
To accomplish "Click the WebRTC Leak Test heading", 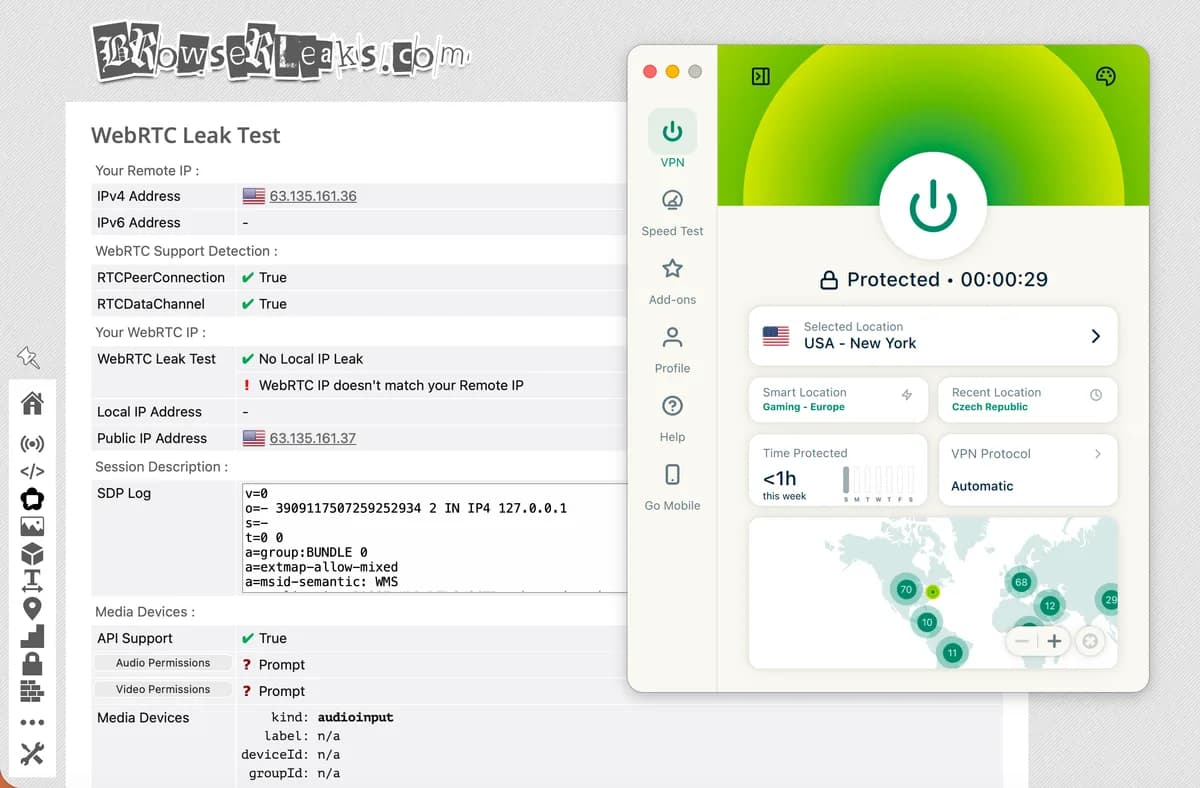I will click(186, 135).
